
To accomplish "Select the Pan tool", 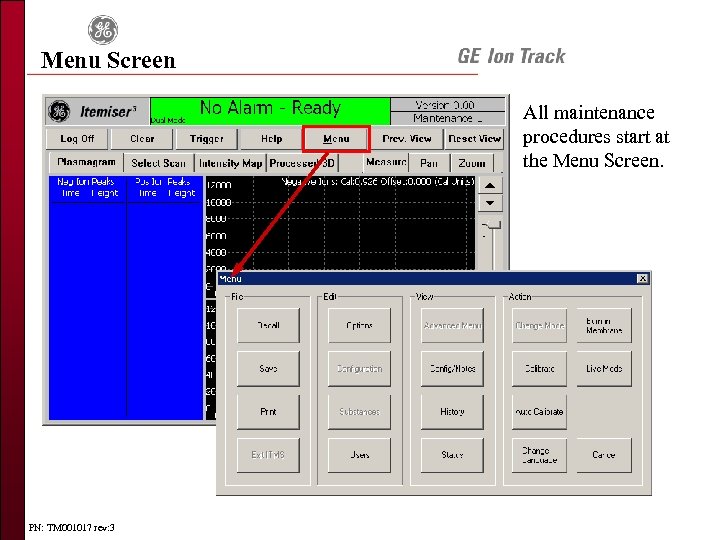I will tap(429, 163).
